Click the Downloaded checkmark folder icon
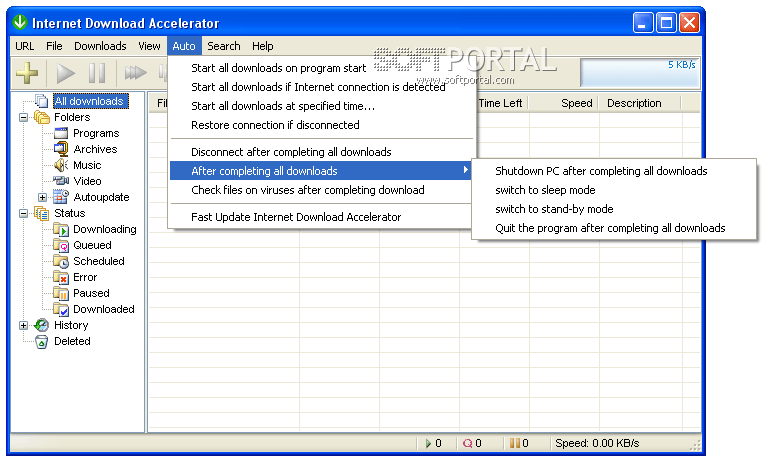 pyautogui.click(x=61, y=309)
